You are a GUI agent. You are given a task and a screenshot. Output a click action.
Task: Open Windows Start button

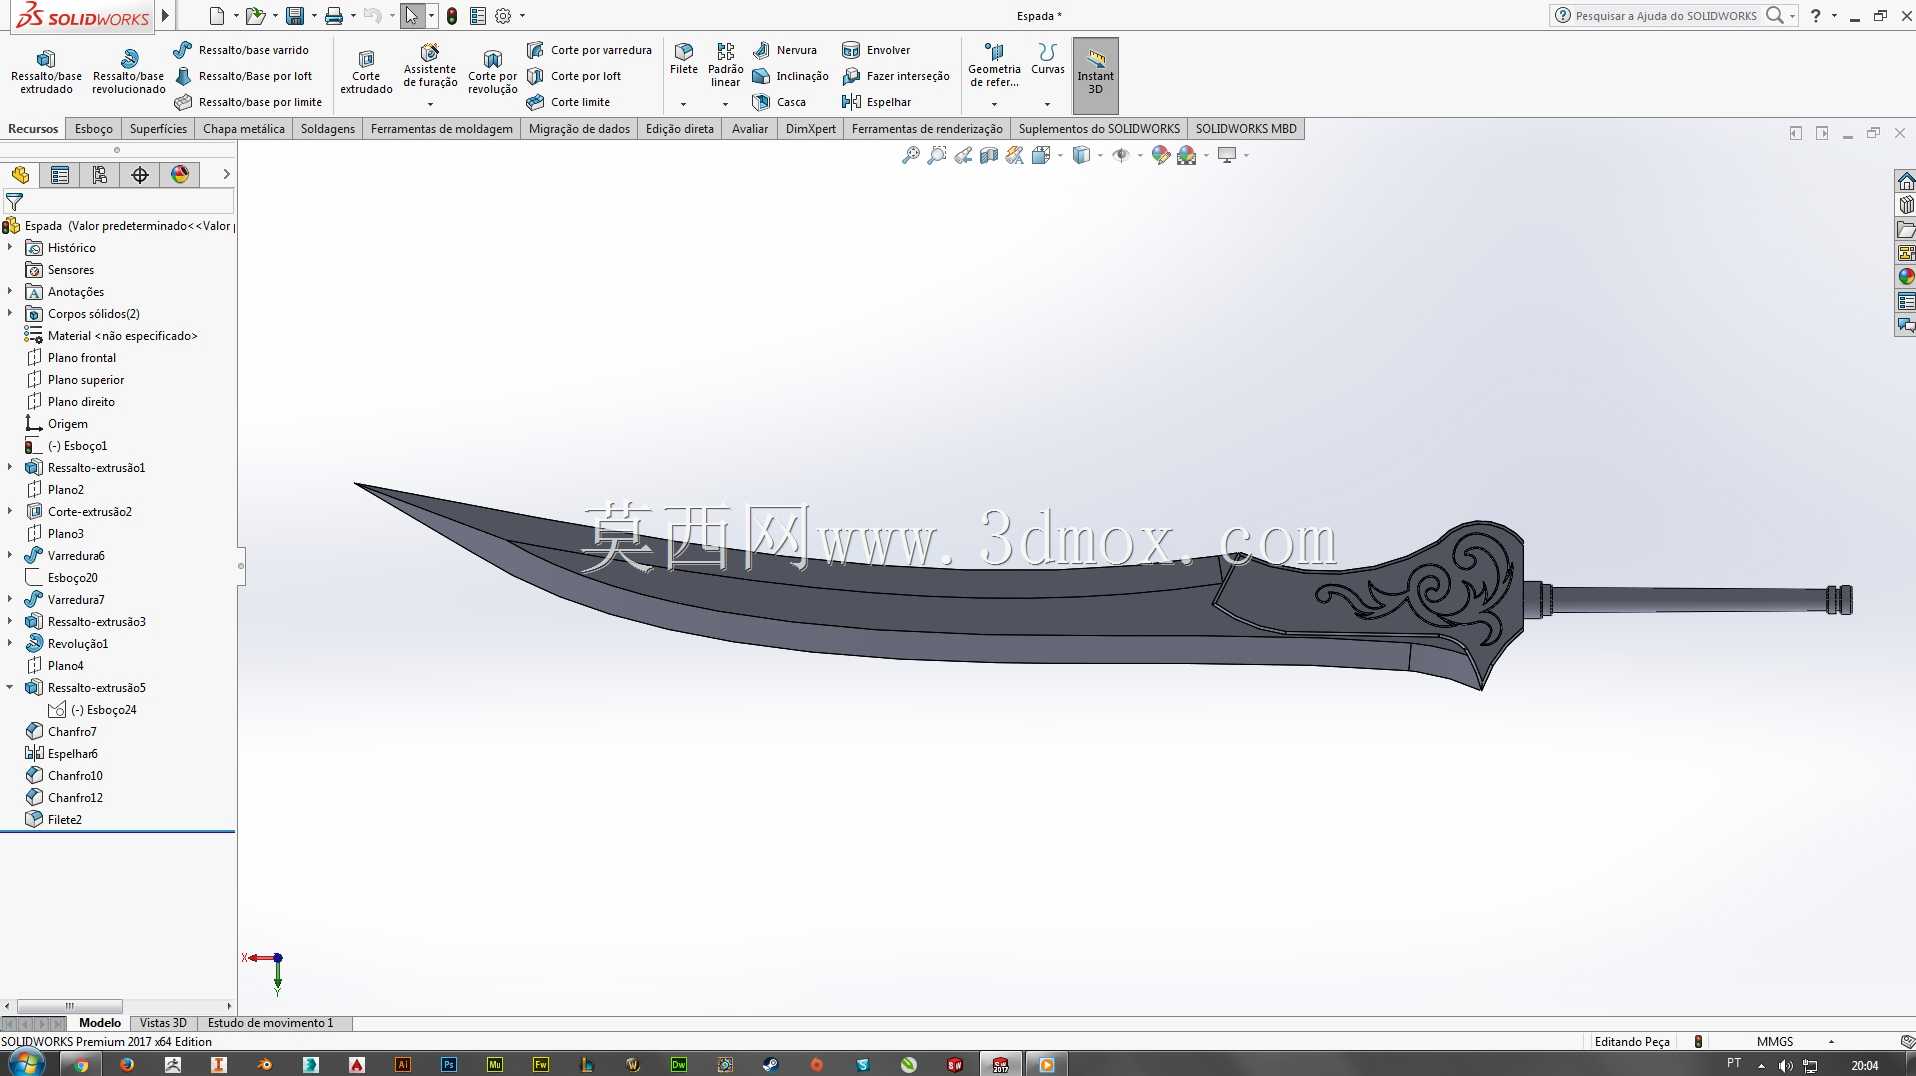(x=26, y=1063)
